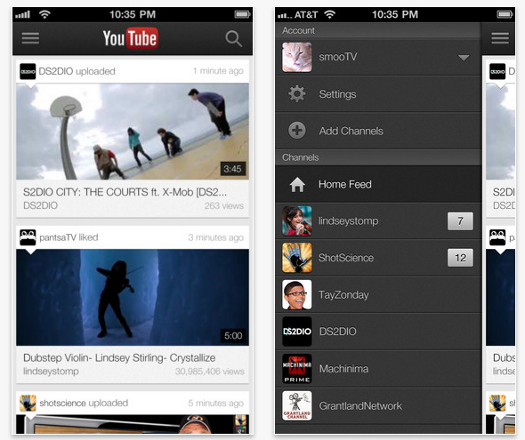Tap battery icon in AT&T status bar
Image resolution: width=525 pixels, height=440 pixels.
pyautogui.click(x=505, y=14)
